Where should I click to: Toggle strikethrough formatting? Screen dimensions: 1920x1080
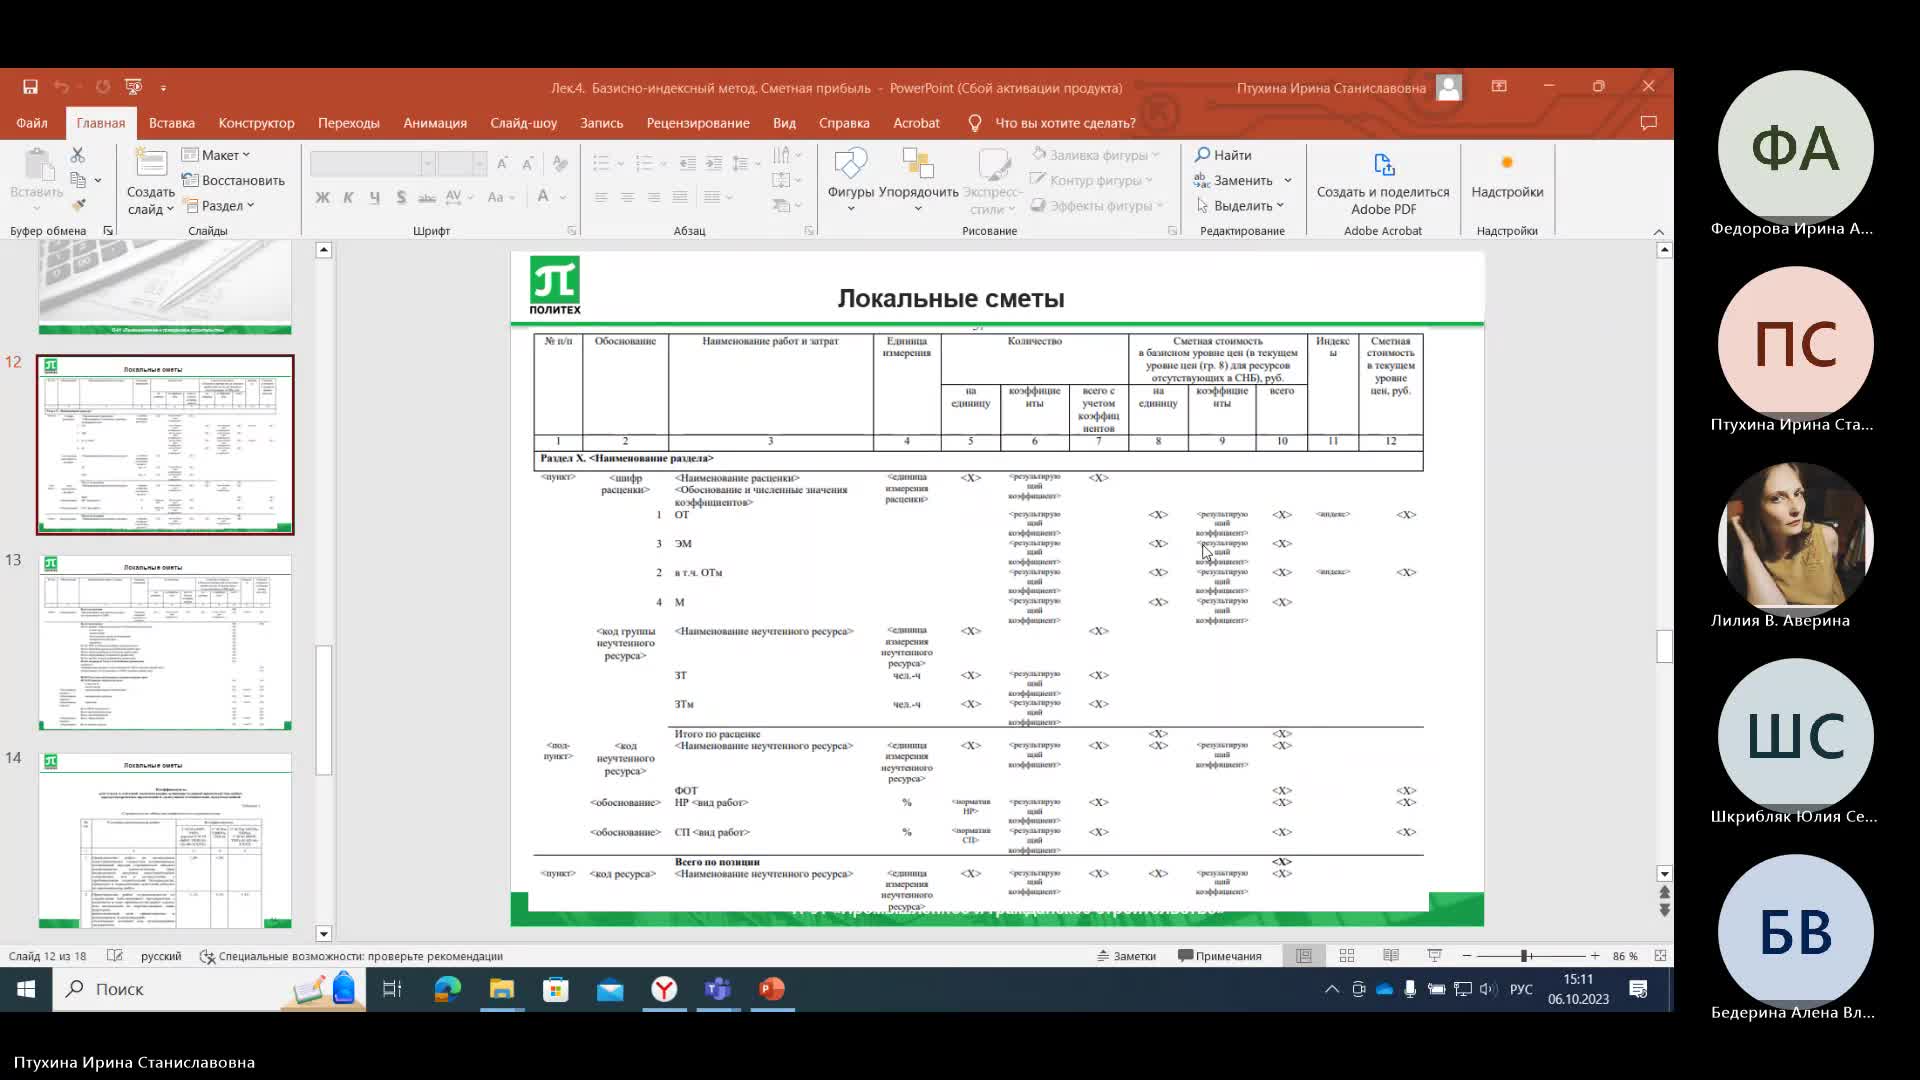point(427,197)
